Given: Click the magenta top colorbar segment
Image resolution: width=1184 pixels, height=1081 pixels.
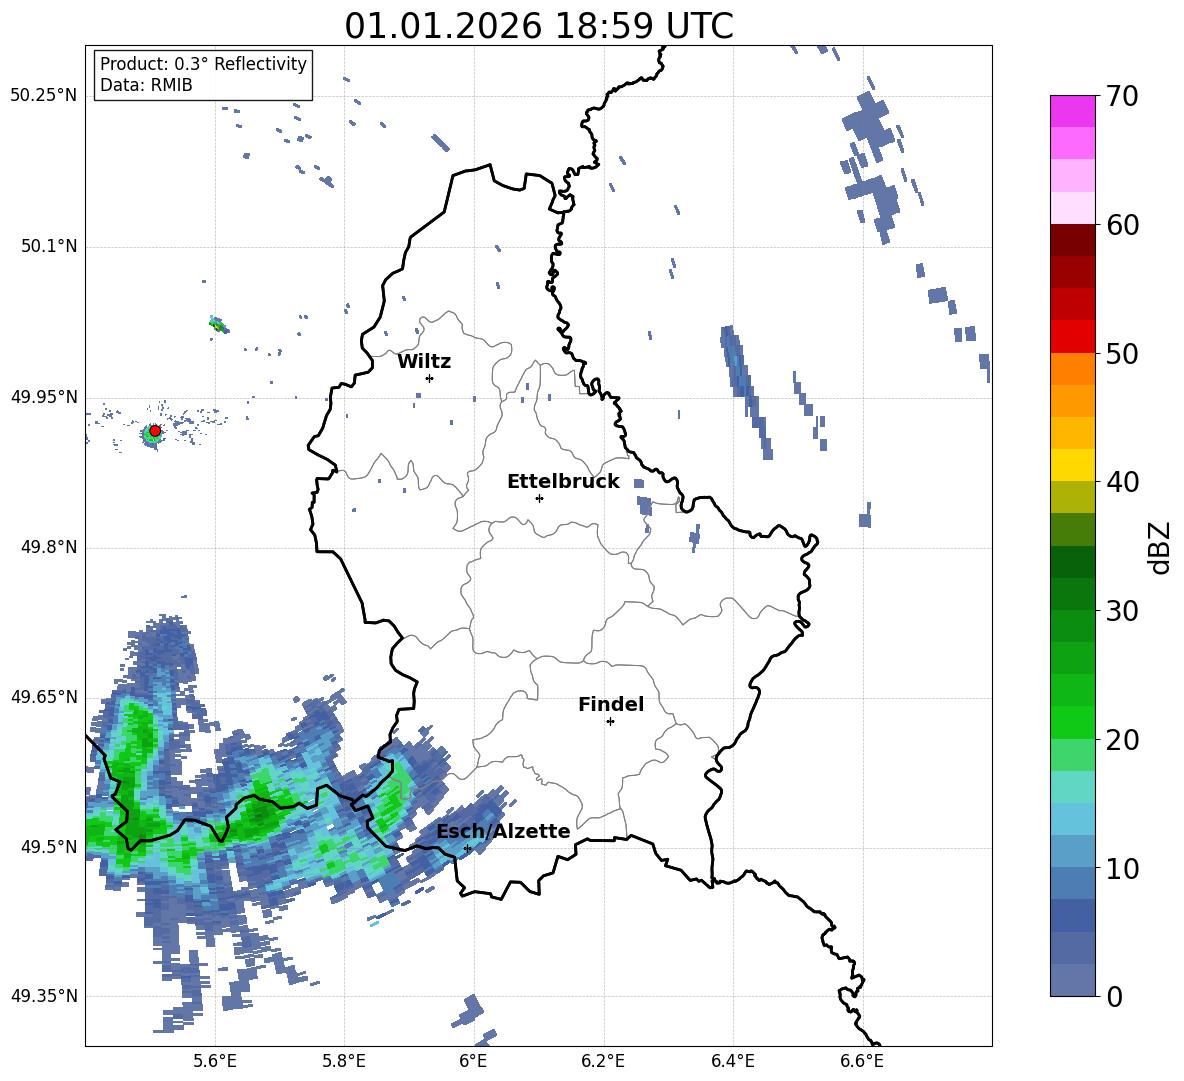Looking at the screenshot, I should point(1072,111).
